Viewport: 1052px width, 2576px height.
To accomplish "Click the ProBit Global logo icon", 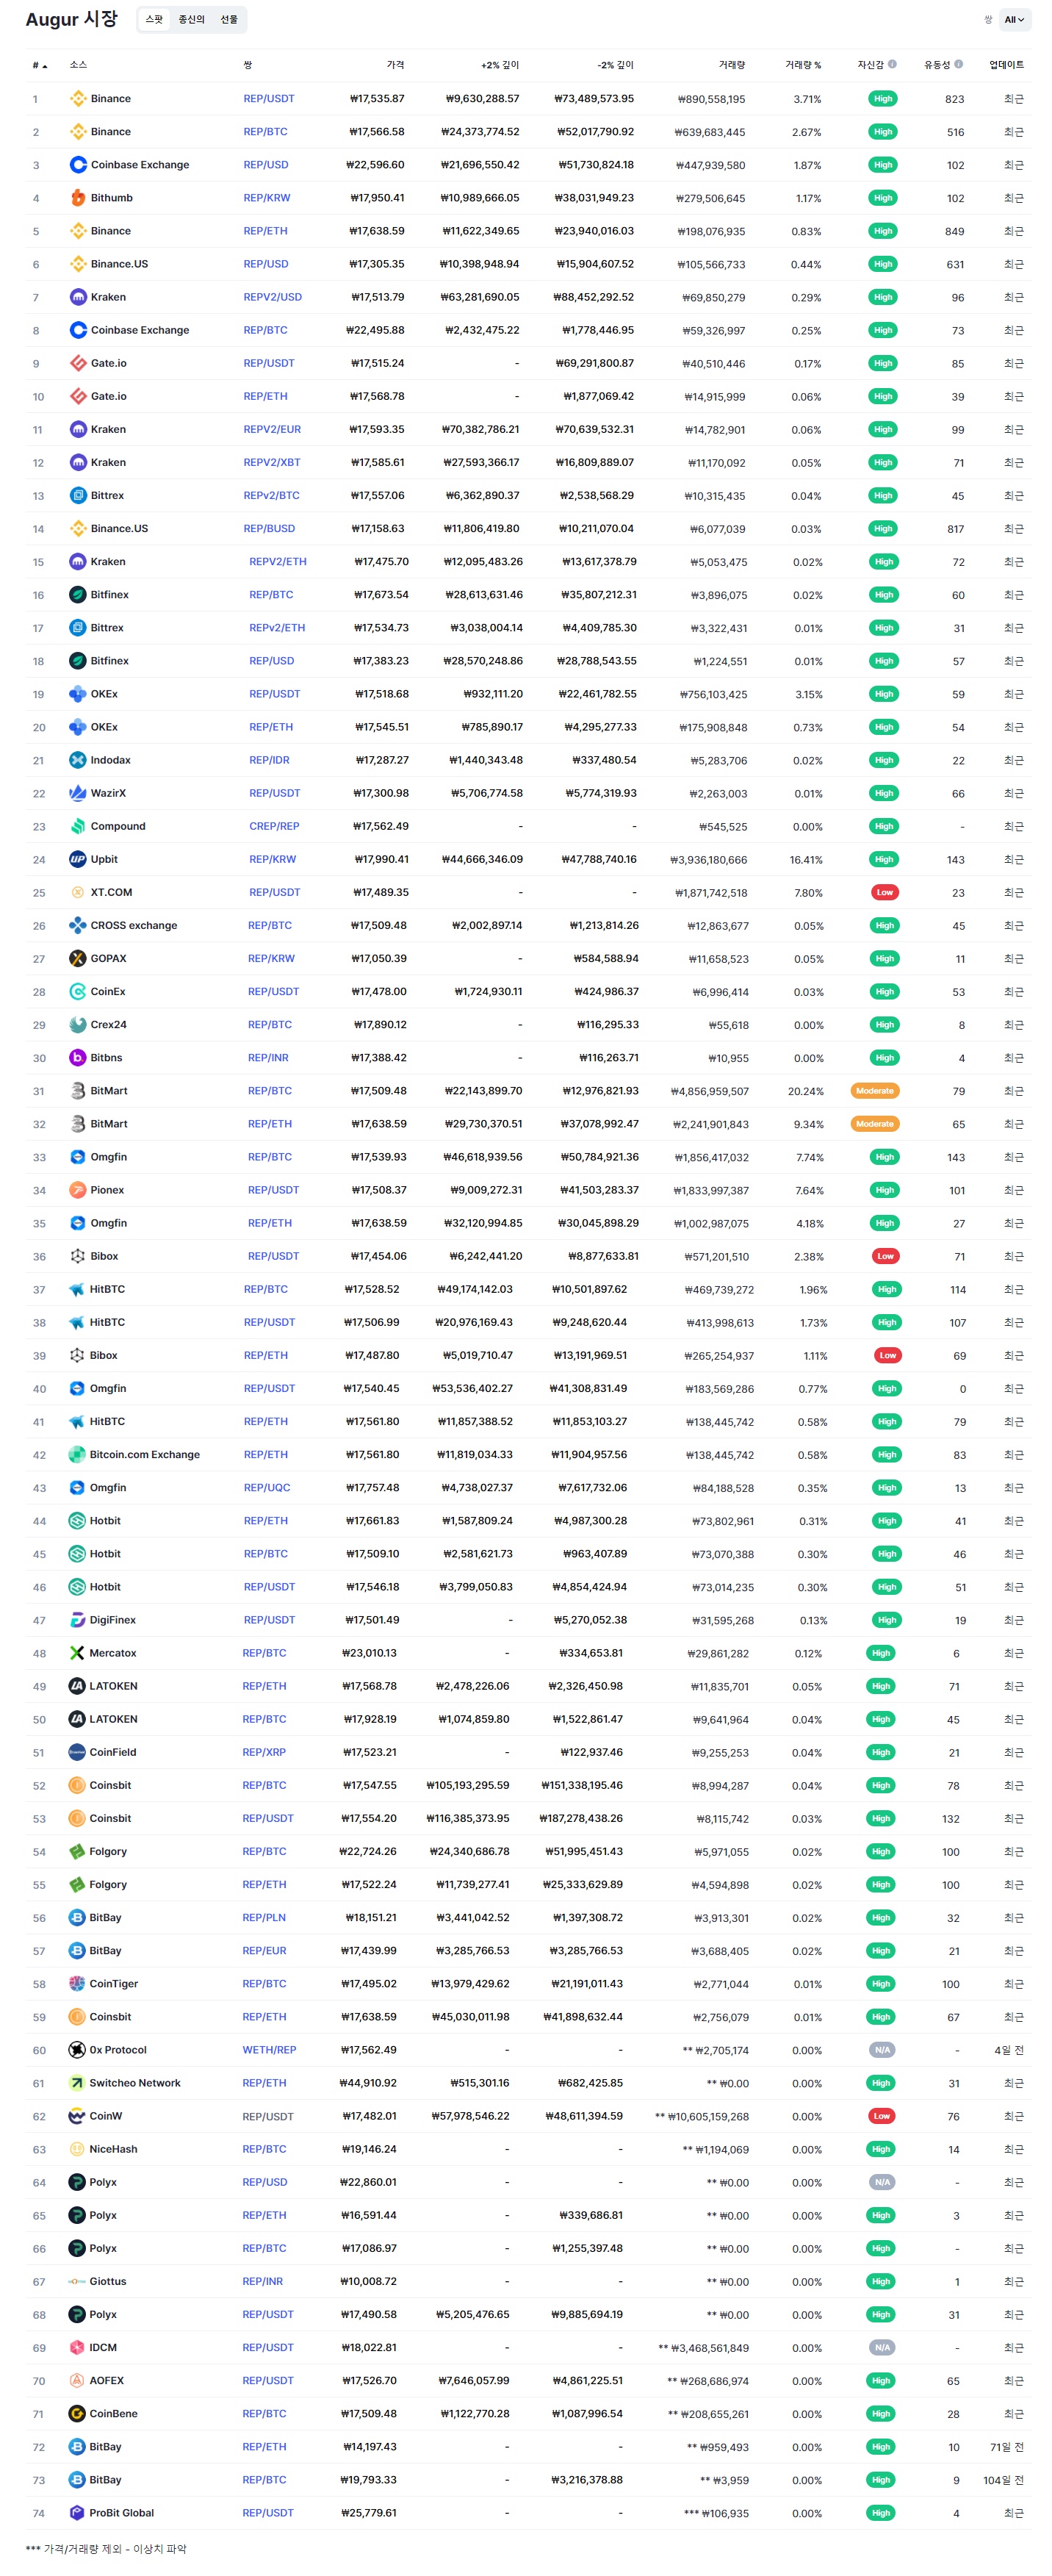I will pyautogui.click(x=77, y=2512).
